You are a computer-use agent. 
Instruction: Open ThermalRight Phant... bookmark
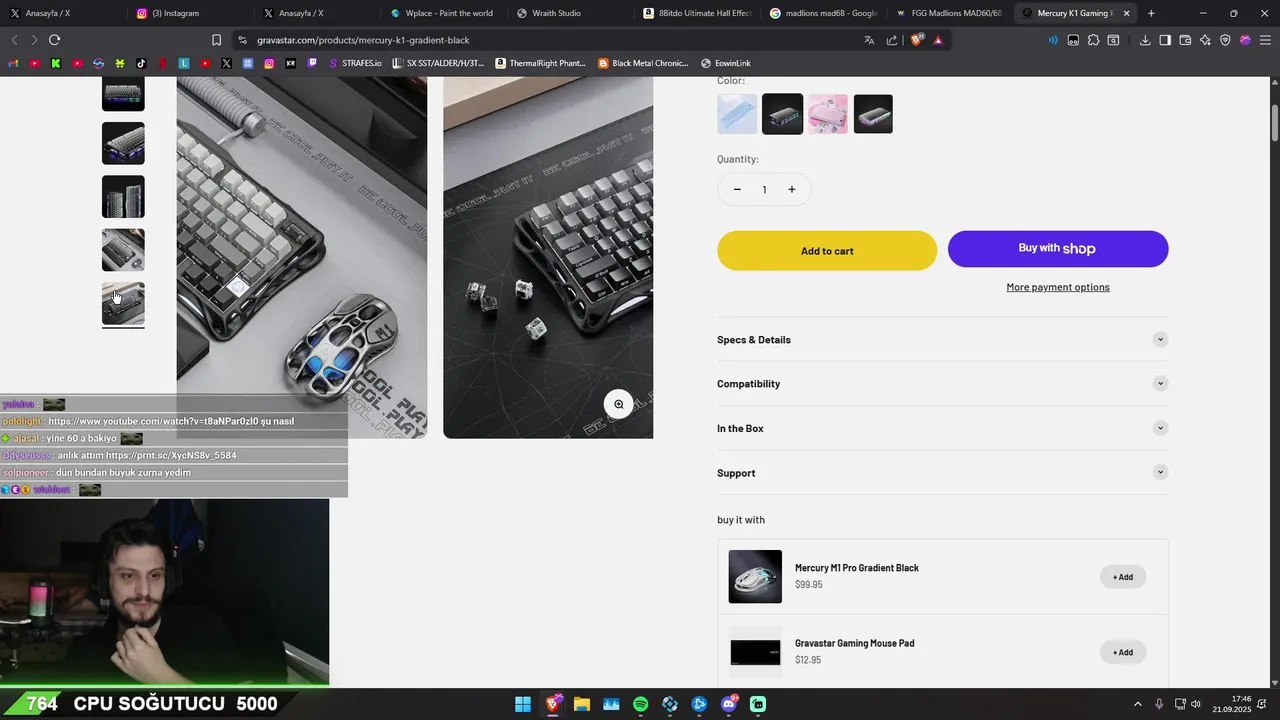(x=540, y=63)
